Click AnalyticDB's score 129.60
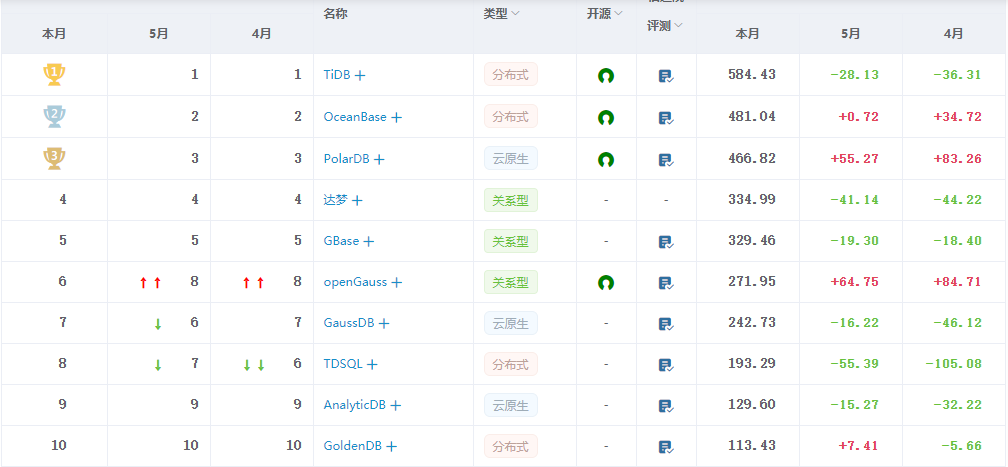The width and height of the screenshot is (1008, 467). click(752, 405)
